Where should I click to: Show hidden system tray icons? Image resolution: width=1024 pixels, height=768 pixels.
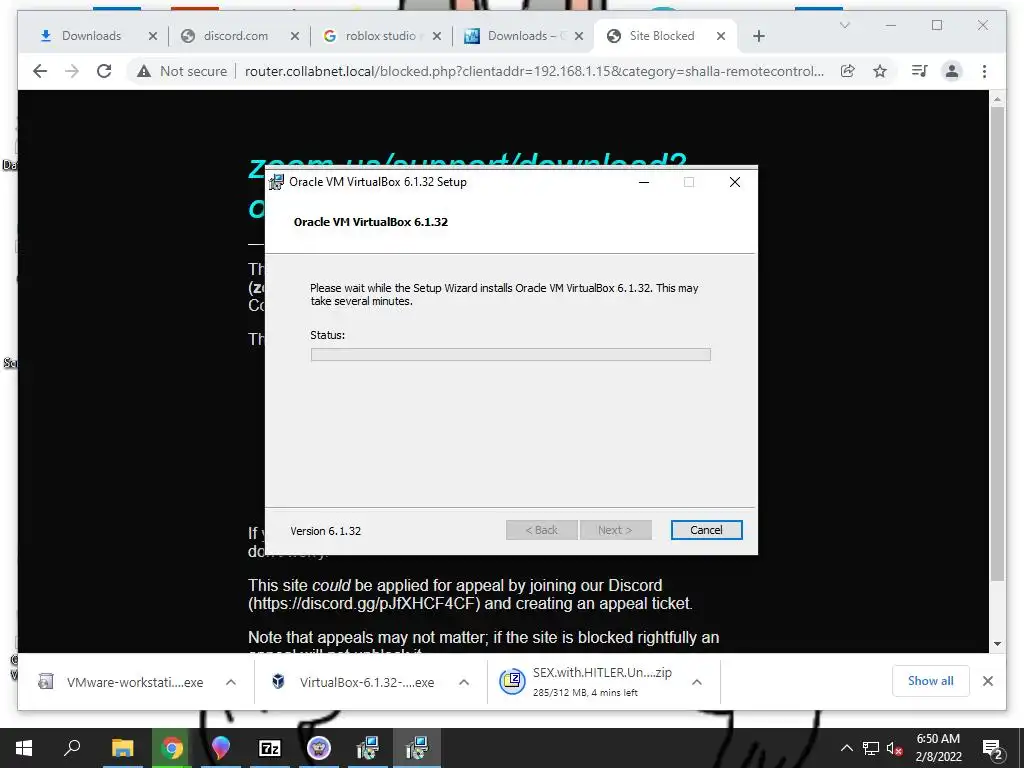pos(846,748)
